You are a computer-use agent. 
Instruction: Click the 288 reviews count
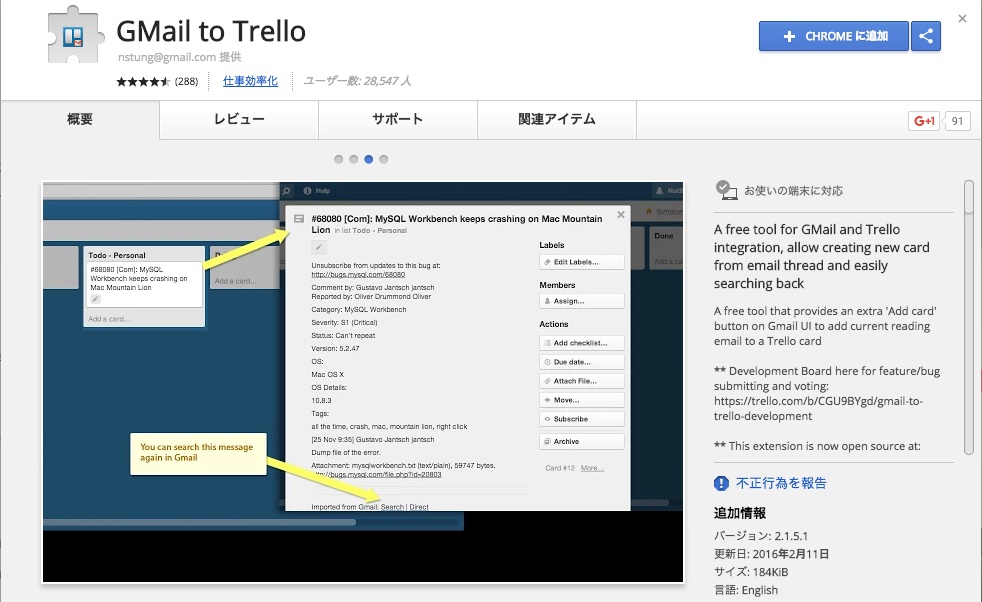tap(186, 81)
